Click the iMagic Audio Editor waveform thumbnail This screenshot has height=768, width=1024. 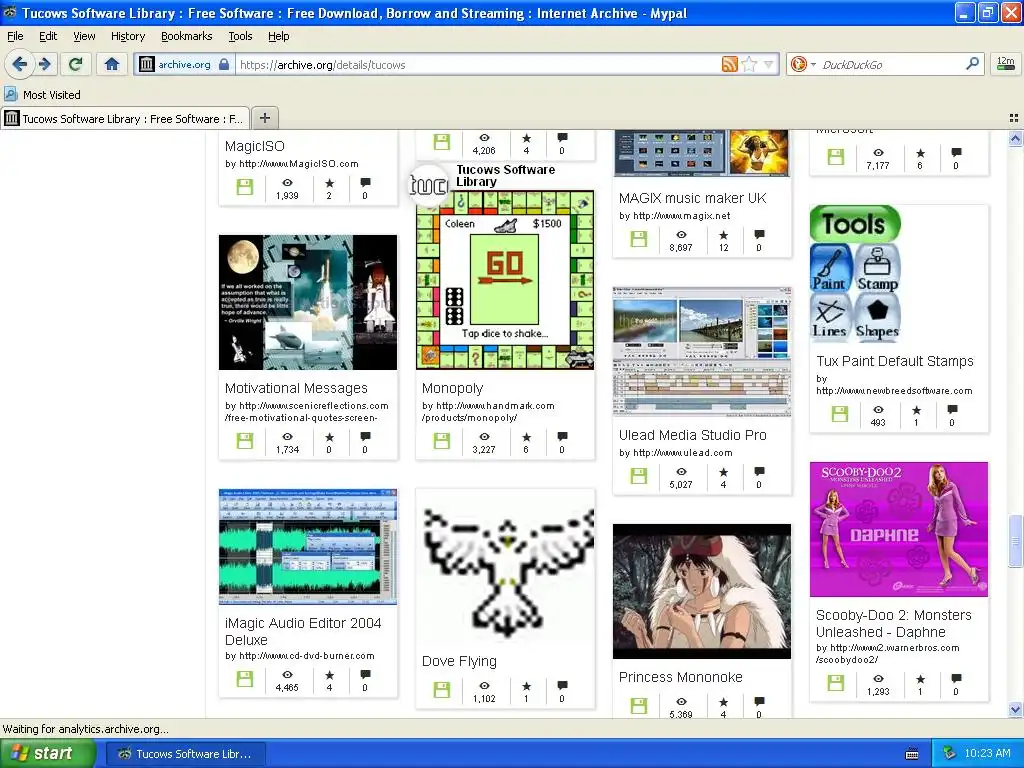(x=308, y=547)
